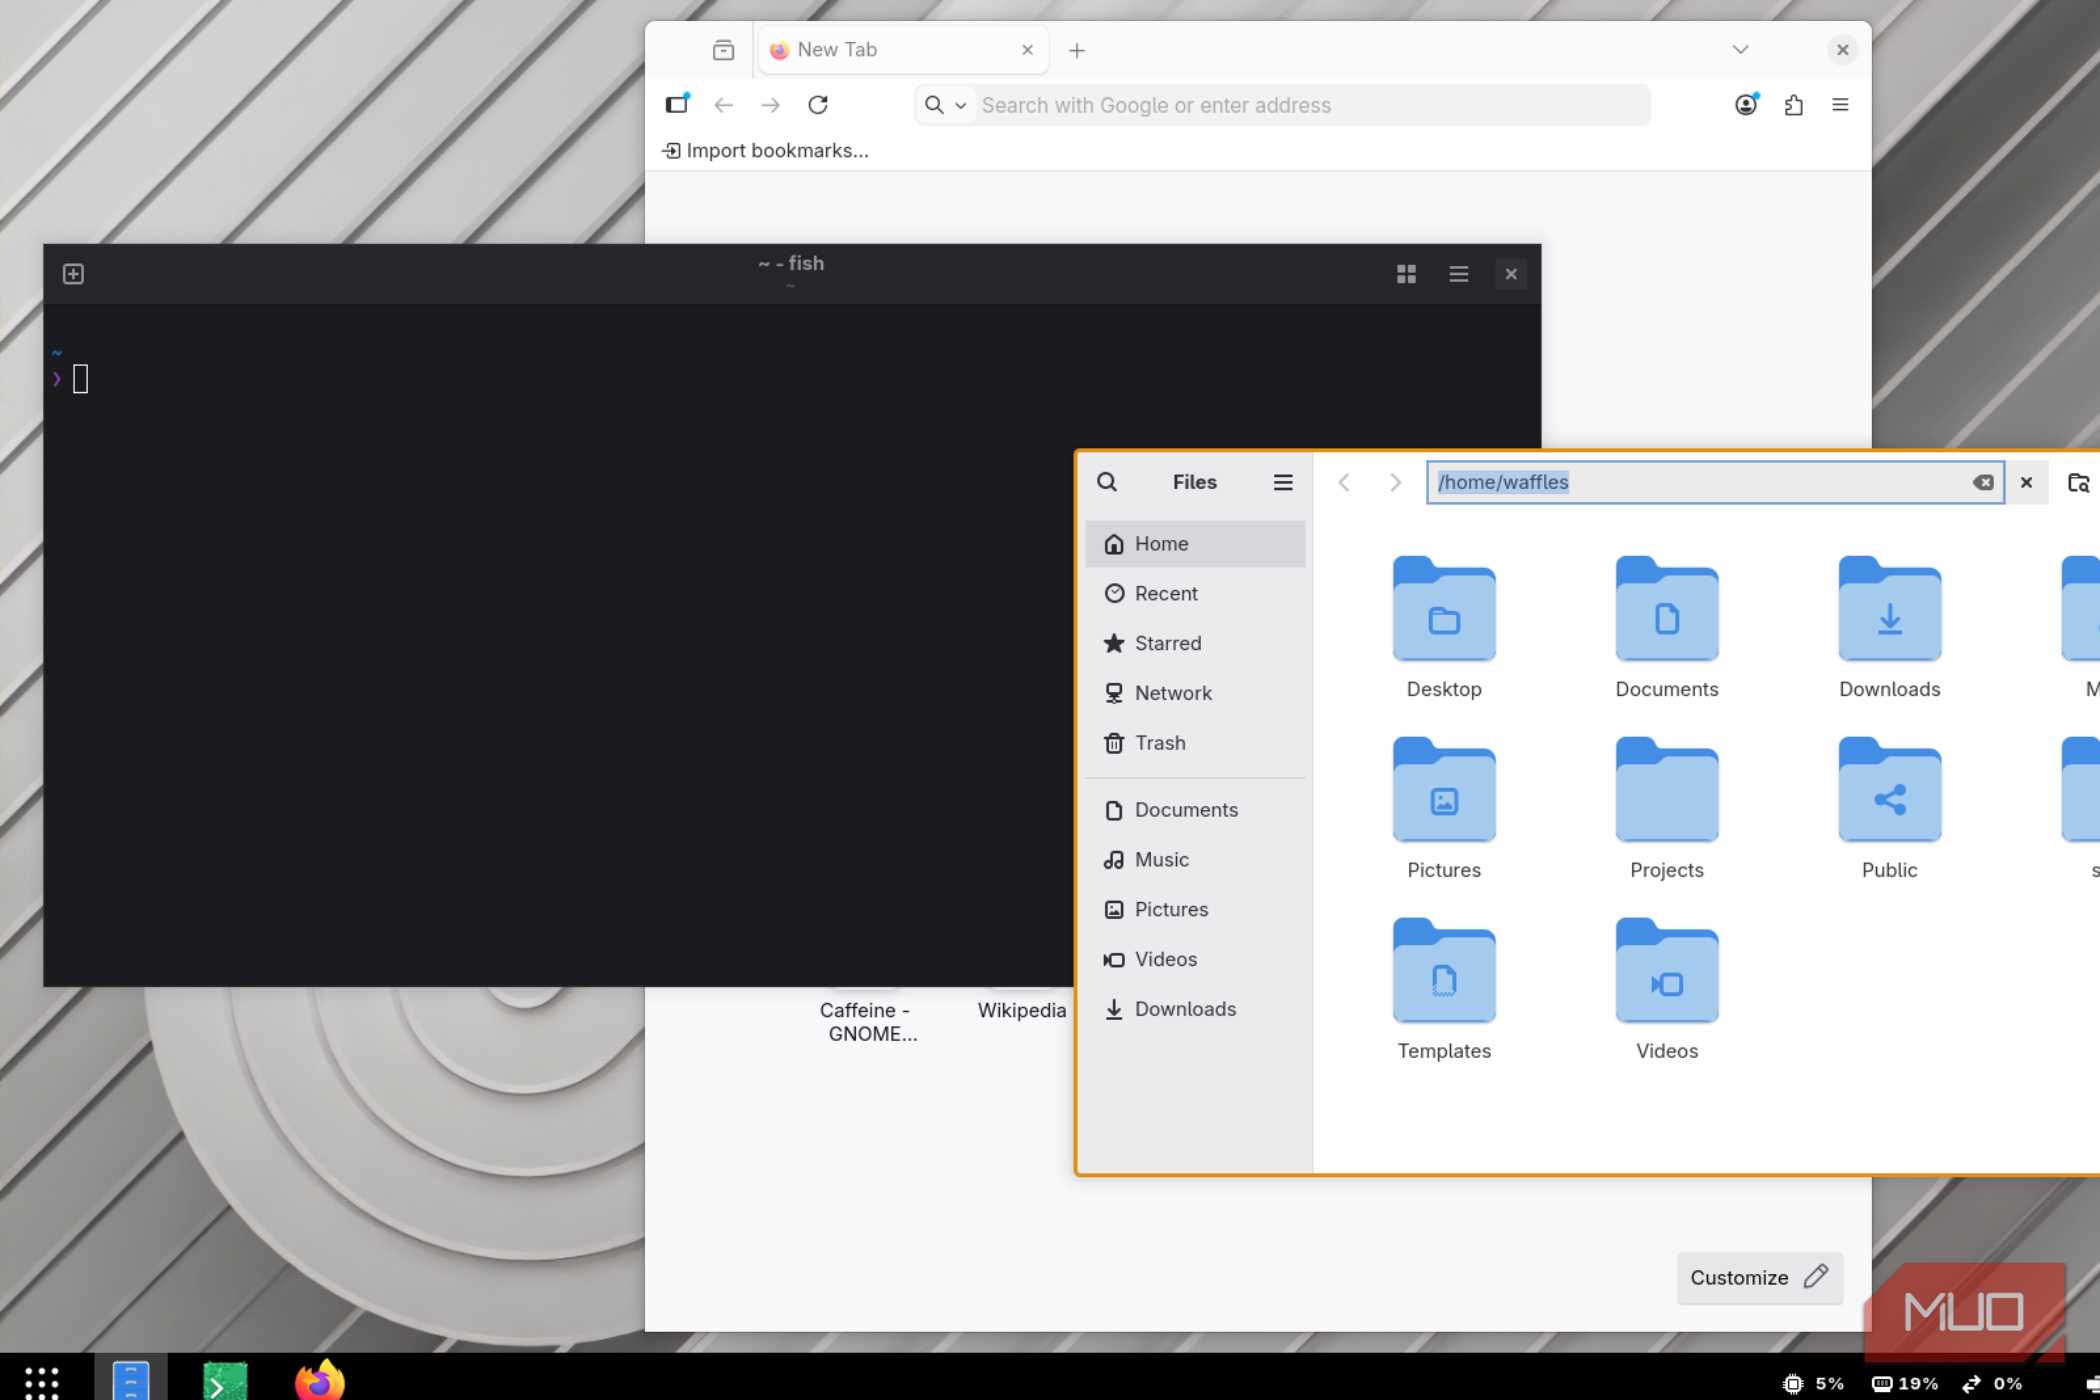Screen dimensions: 2100x1400
Task: Select Home in Files sidebar
Action: [x=1195, y=544]
